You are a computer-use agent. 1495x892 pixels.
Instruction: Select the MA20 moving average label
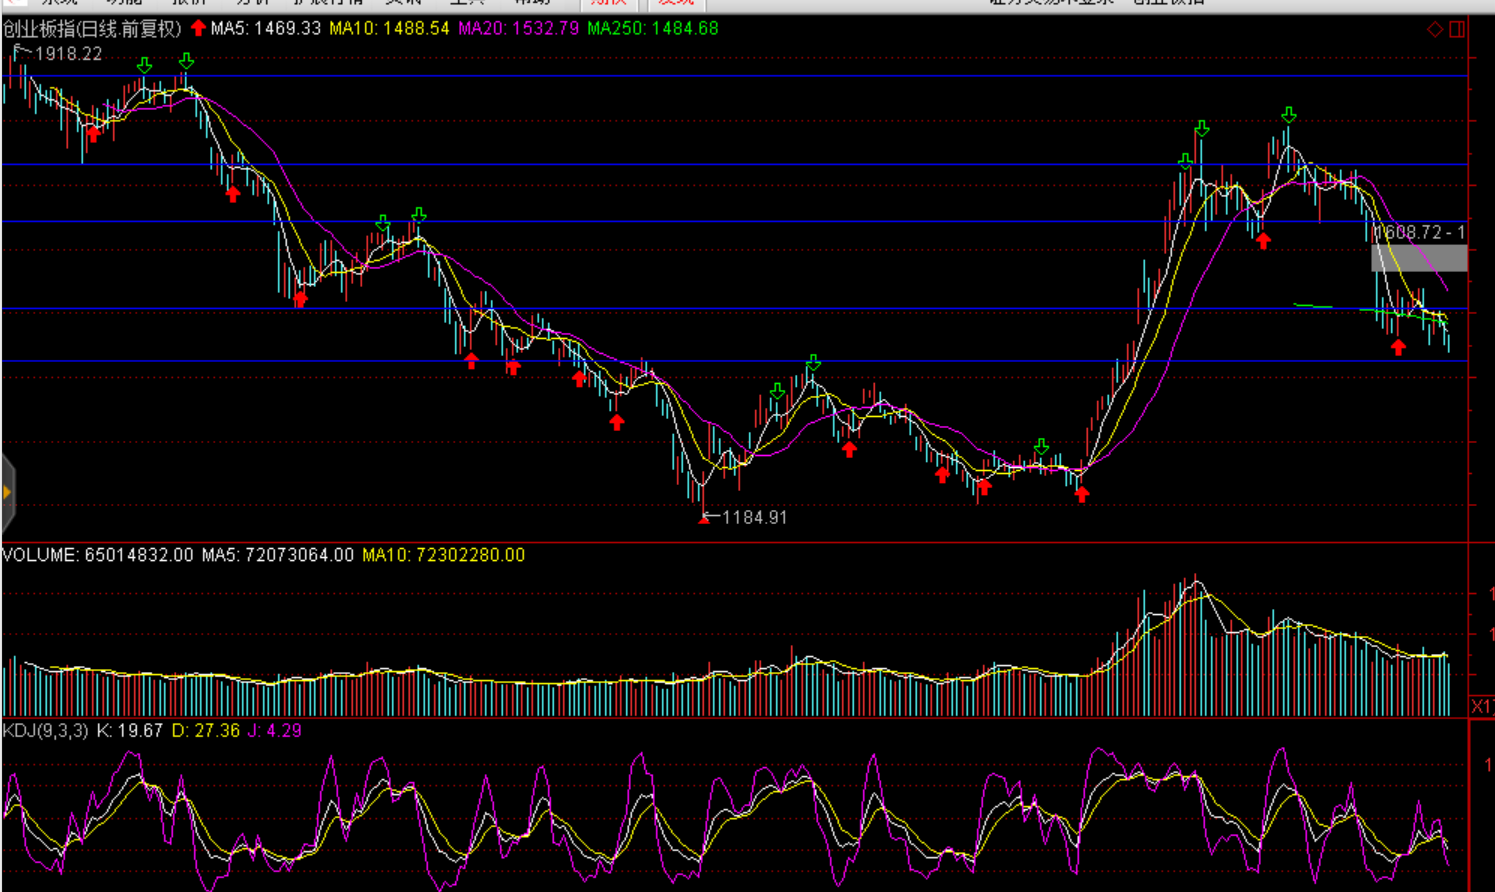(518, 28)
